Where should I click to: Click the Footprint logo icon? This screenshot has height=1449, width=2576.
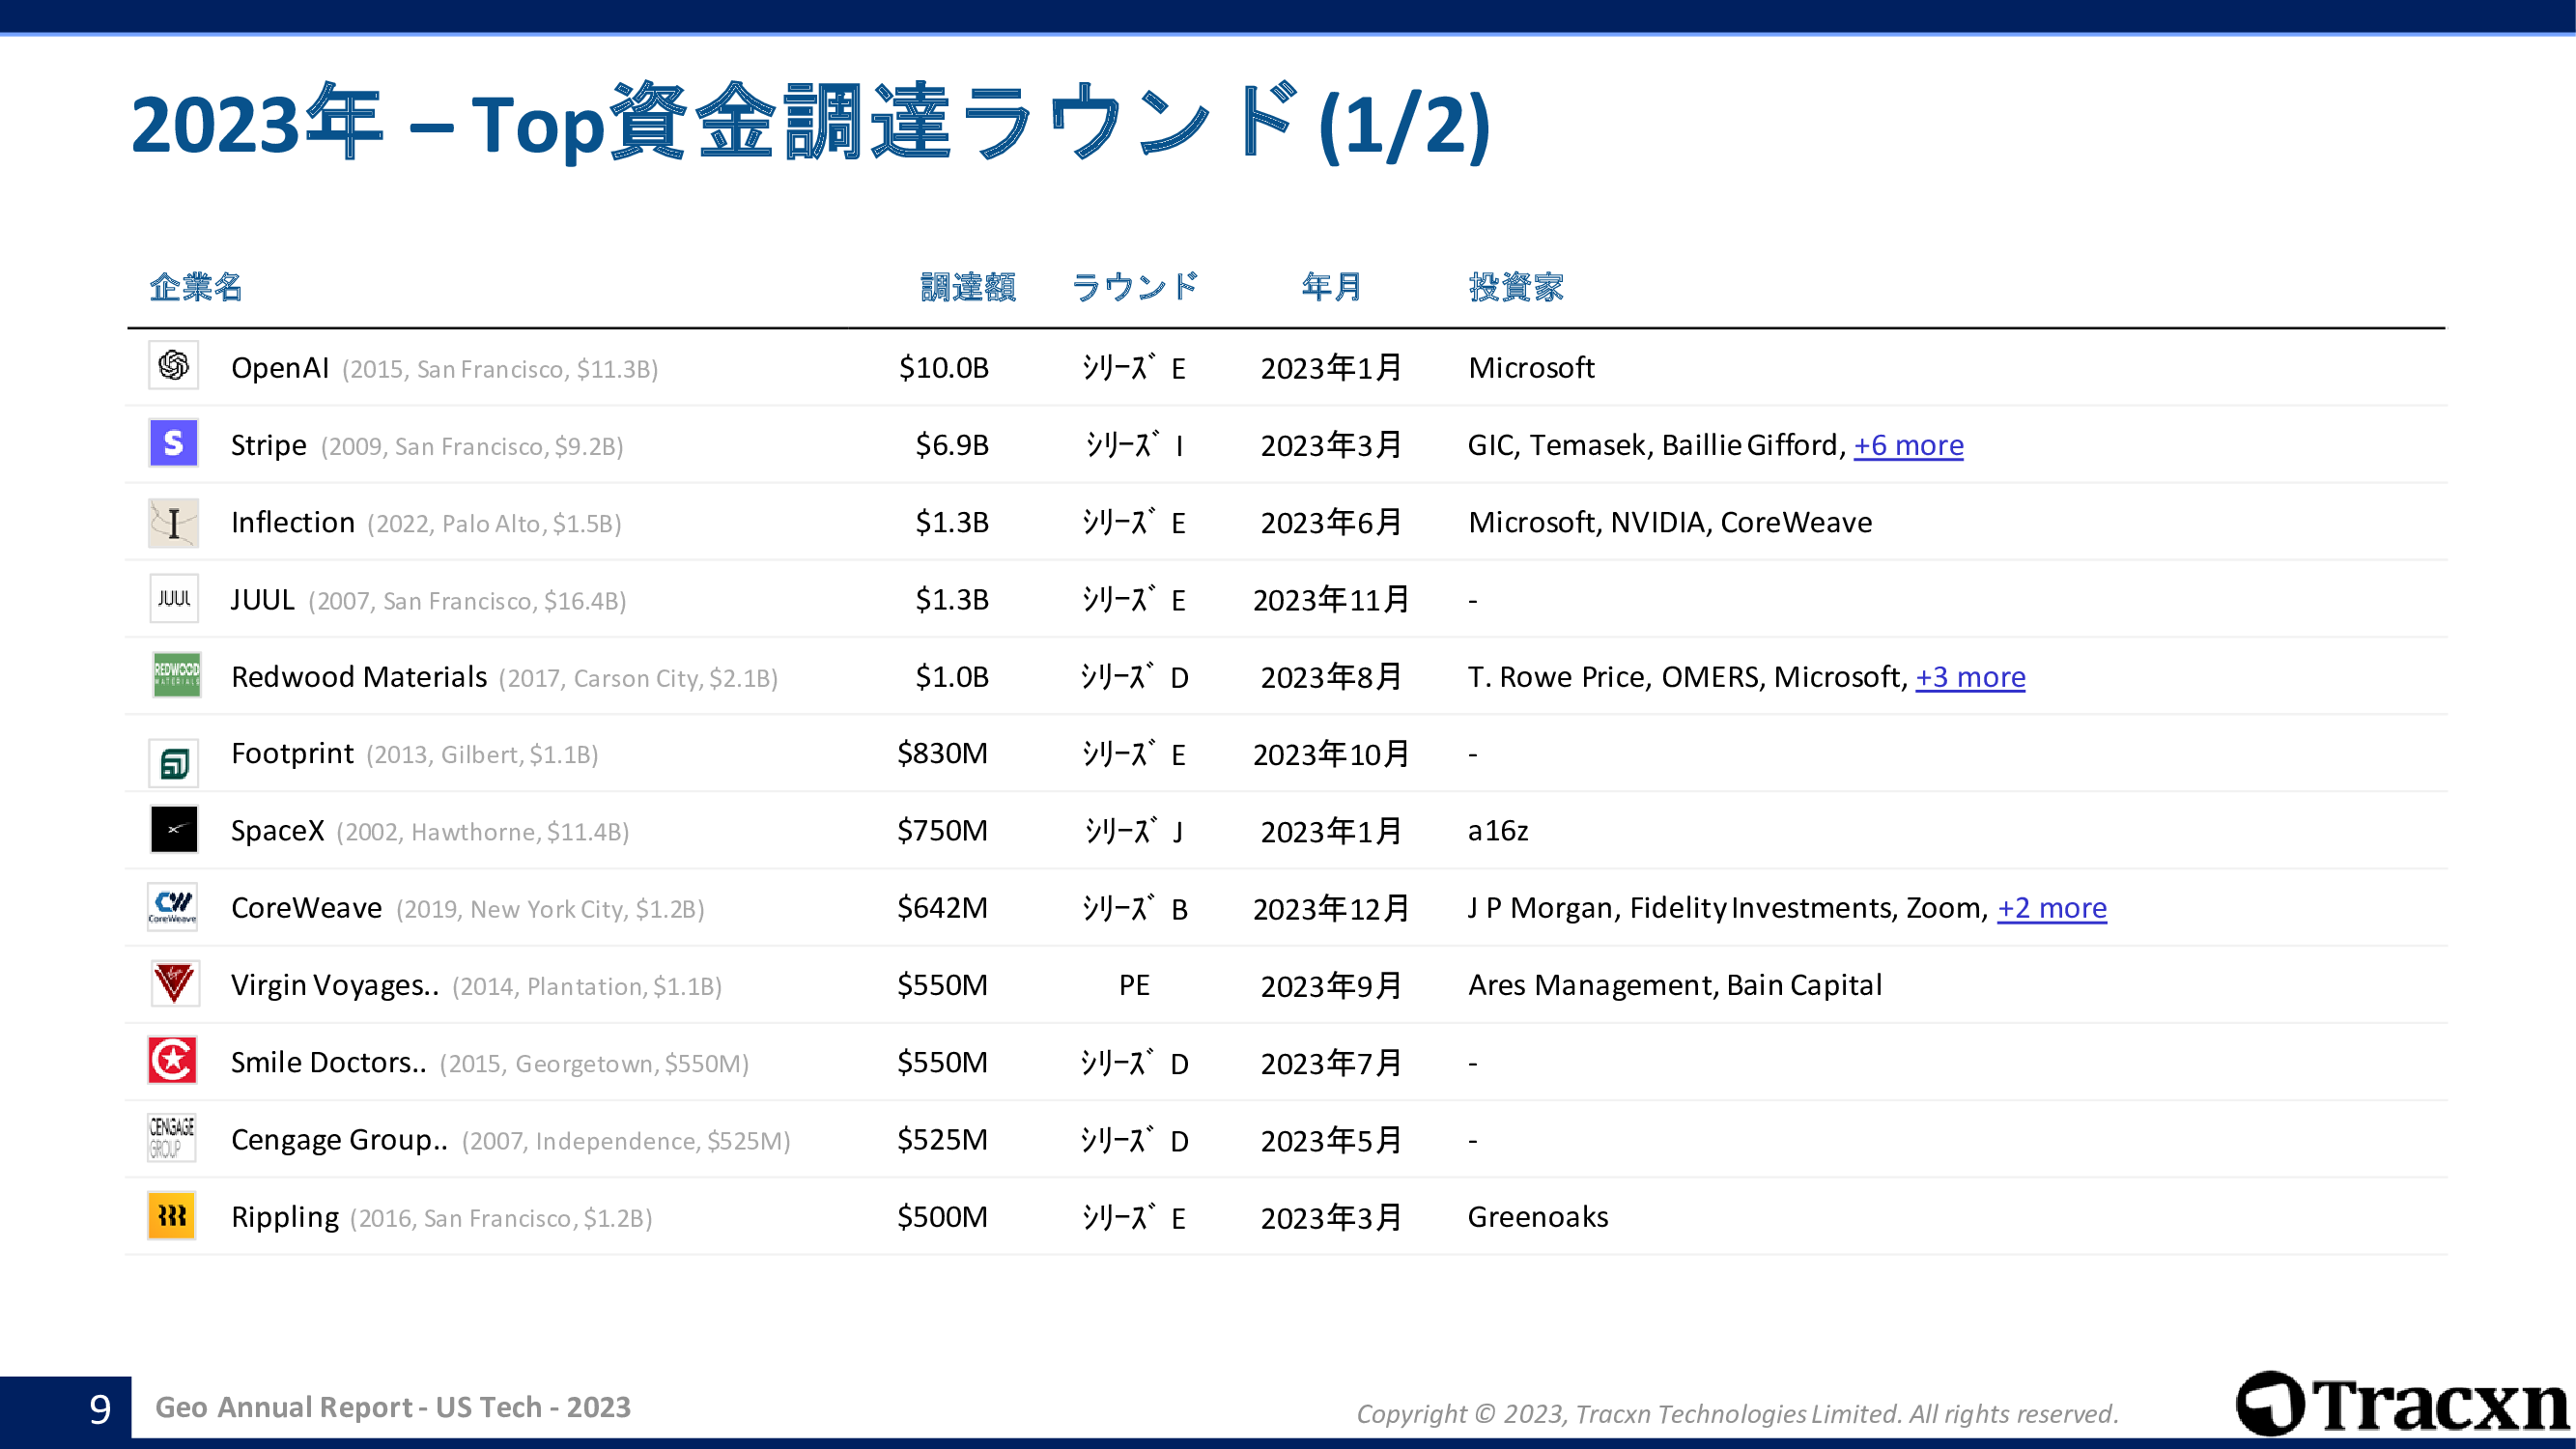click(x=173, y=764)
